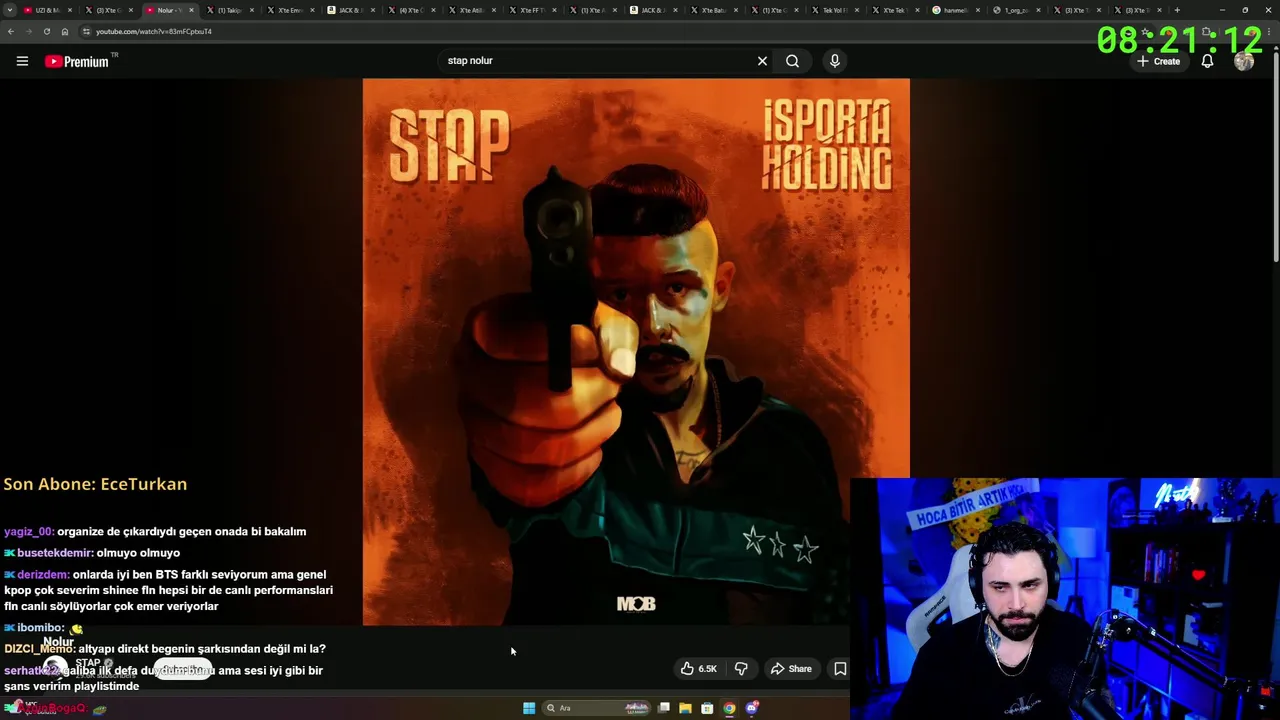Start voice search with microphone icon
This screenshot has height=720, width=1280.
click(835, 61)
